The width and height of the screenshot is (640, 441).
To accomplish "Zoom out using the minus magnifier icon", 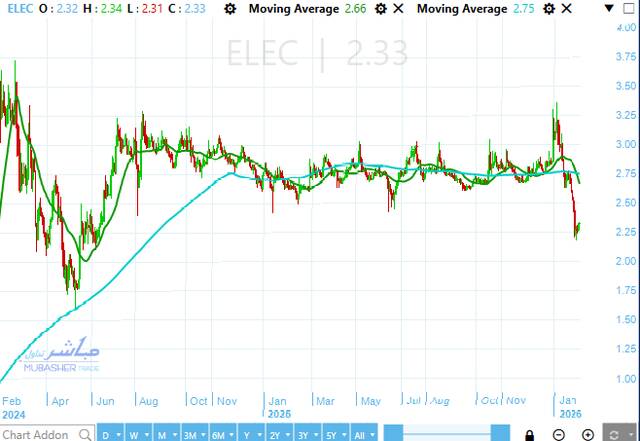I will 558,434.
